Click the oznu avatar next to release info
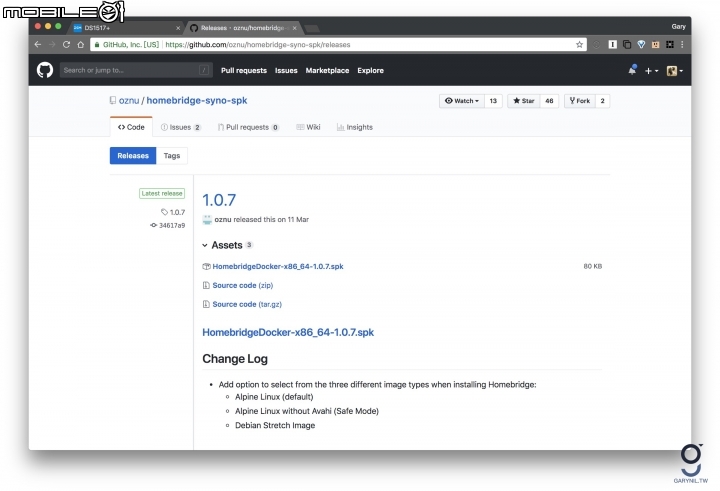The height and width of the screenshot is (491, 720). coord(207,220)
